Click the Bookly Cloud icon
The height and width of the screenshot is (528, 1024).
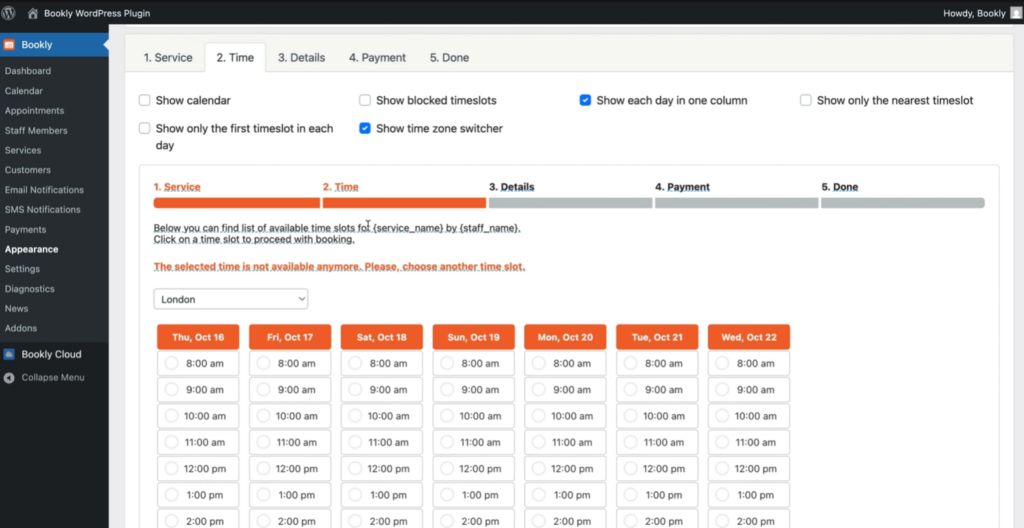click(x=9, y=354)
